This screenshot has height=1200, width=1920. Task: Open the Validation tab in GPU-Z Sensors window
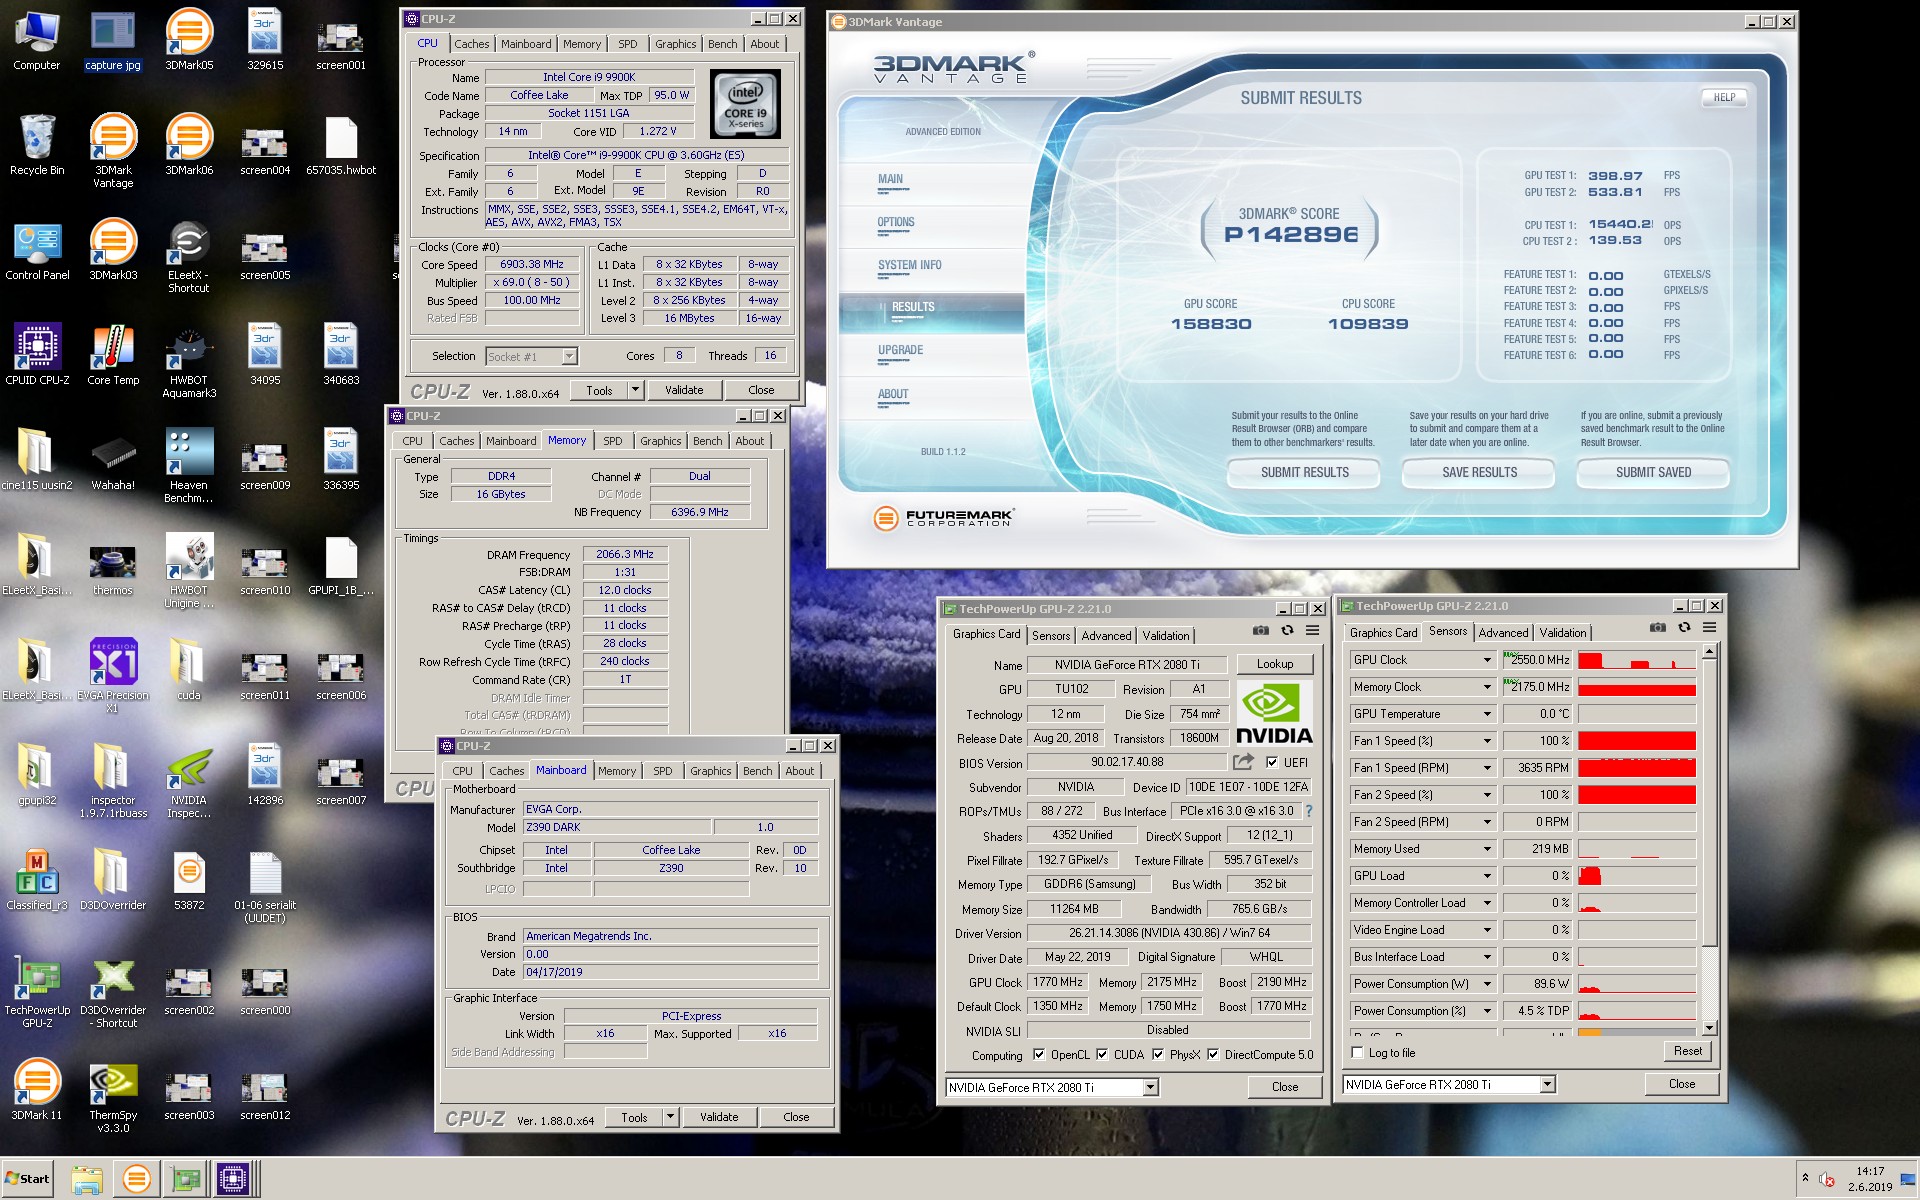pos(1563,633)
